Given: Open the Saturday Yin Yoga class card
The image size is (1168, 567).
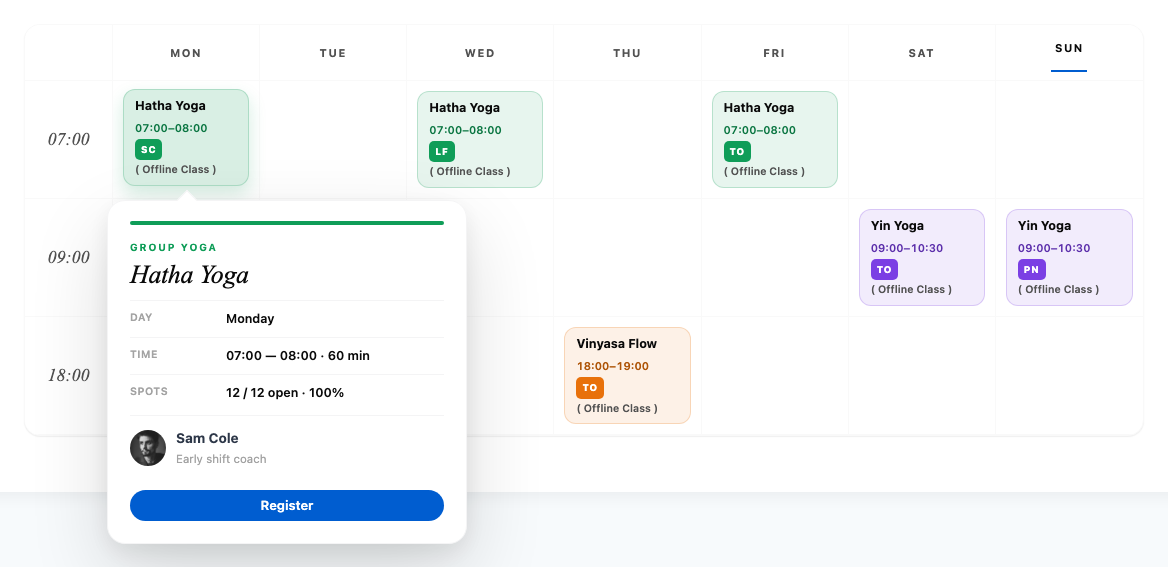Looking at the screenshot, I should click(921, 257).
